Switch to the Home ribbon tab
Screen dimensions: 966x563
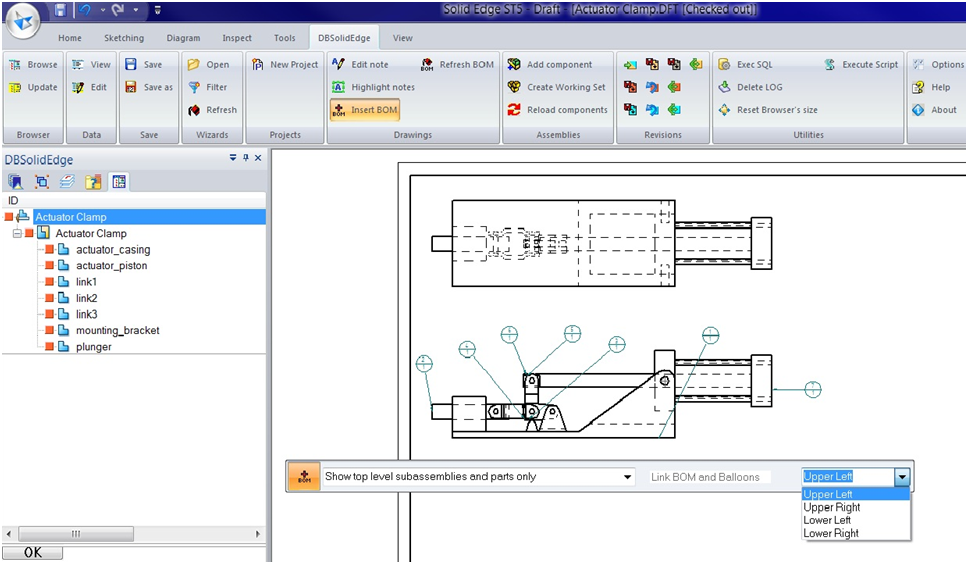[70, 38]
